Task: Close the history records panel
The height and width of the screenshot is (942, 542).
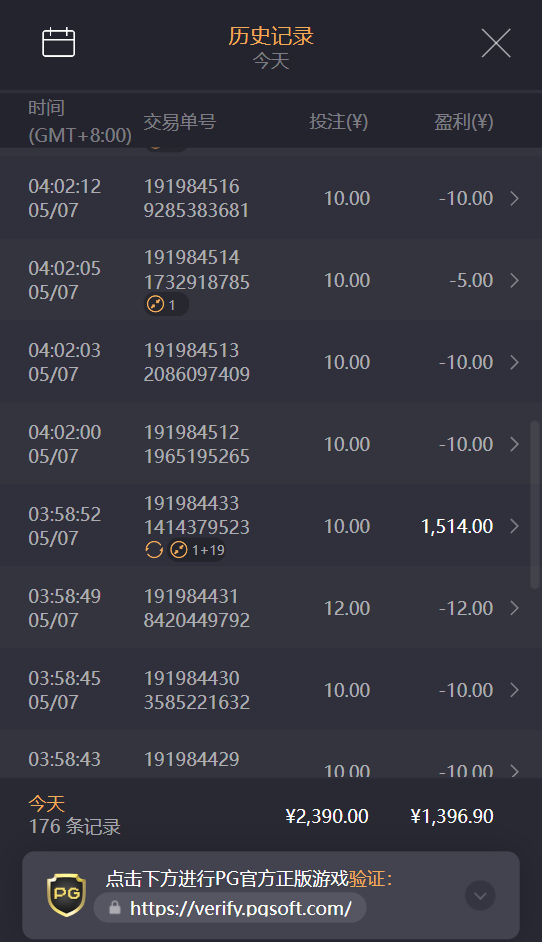Action: 496,43
